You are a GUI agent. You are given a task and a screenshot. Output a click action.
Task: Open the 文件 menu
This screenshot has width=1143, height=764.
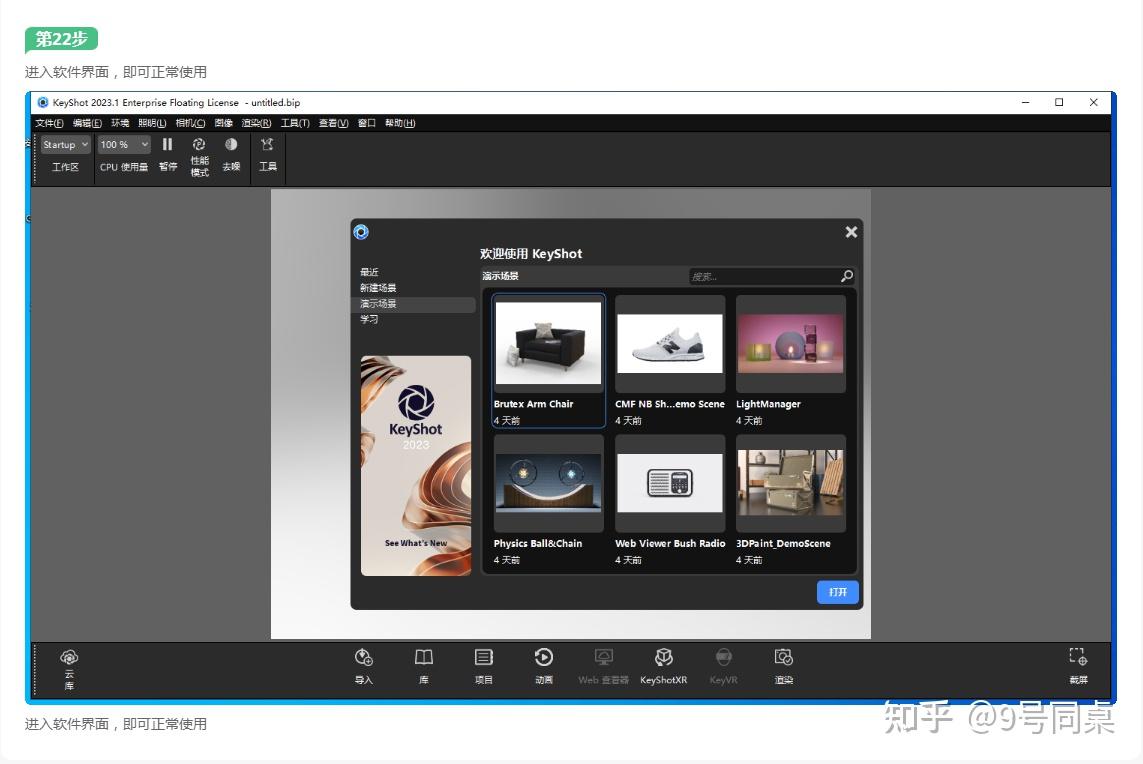[46, 123]
